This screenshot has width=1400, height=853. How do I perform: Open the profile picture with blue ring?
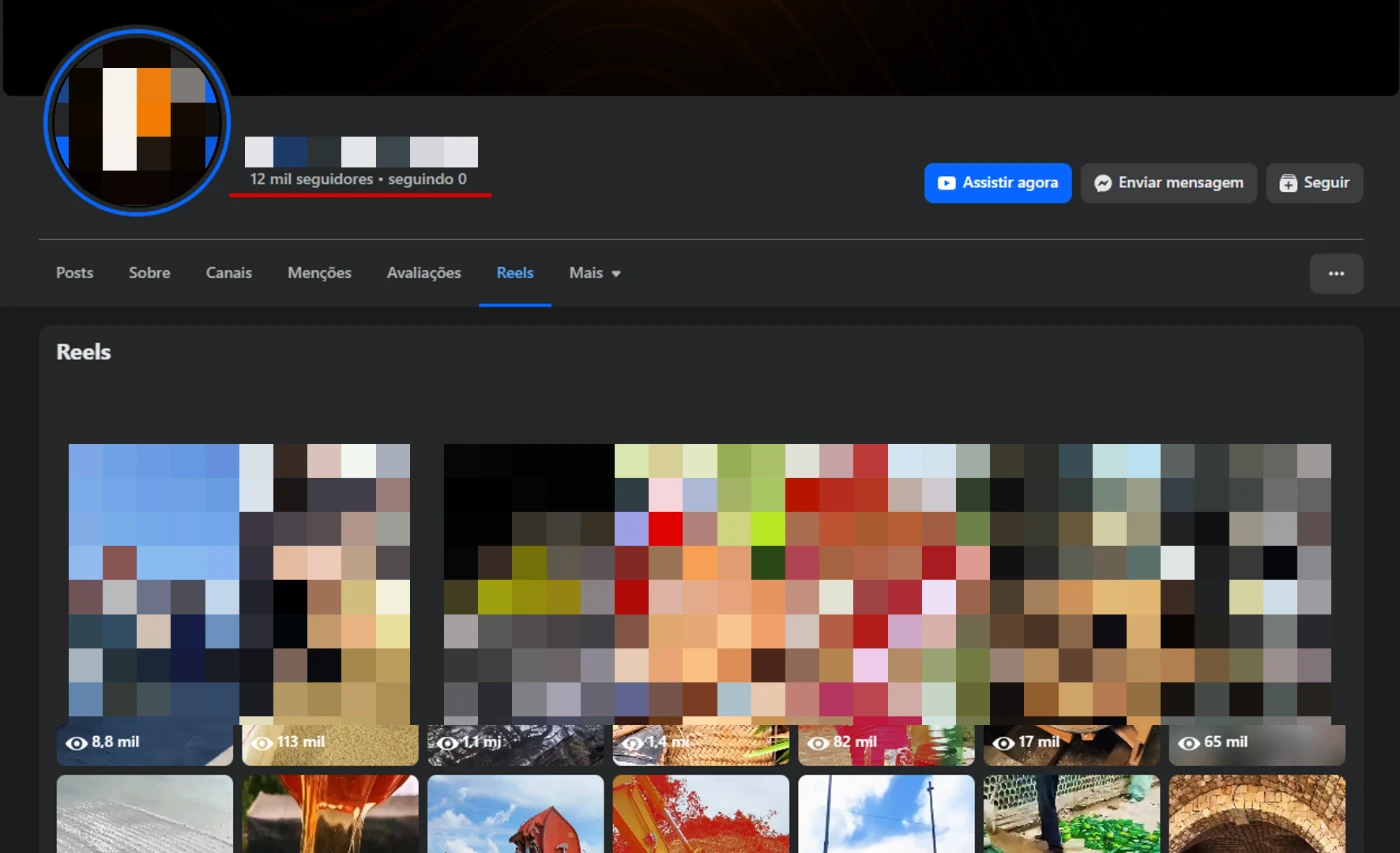(137, 121)
